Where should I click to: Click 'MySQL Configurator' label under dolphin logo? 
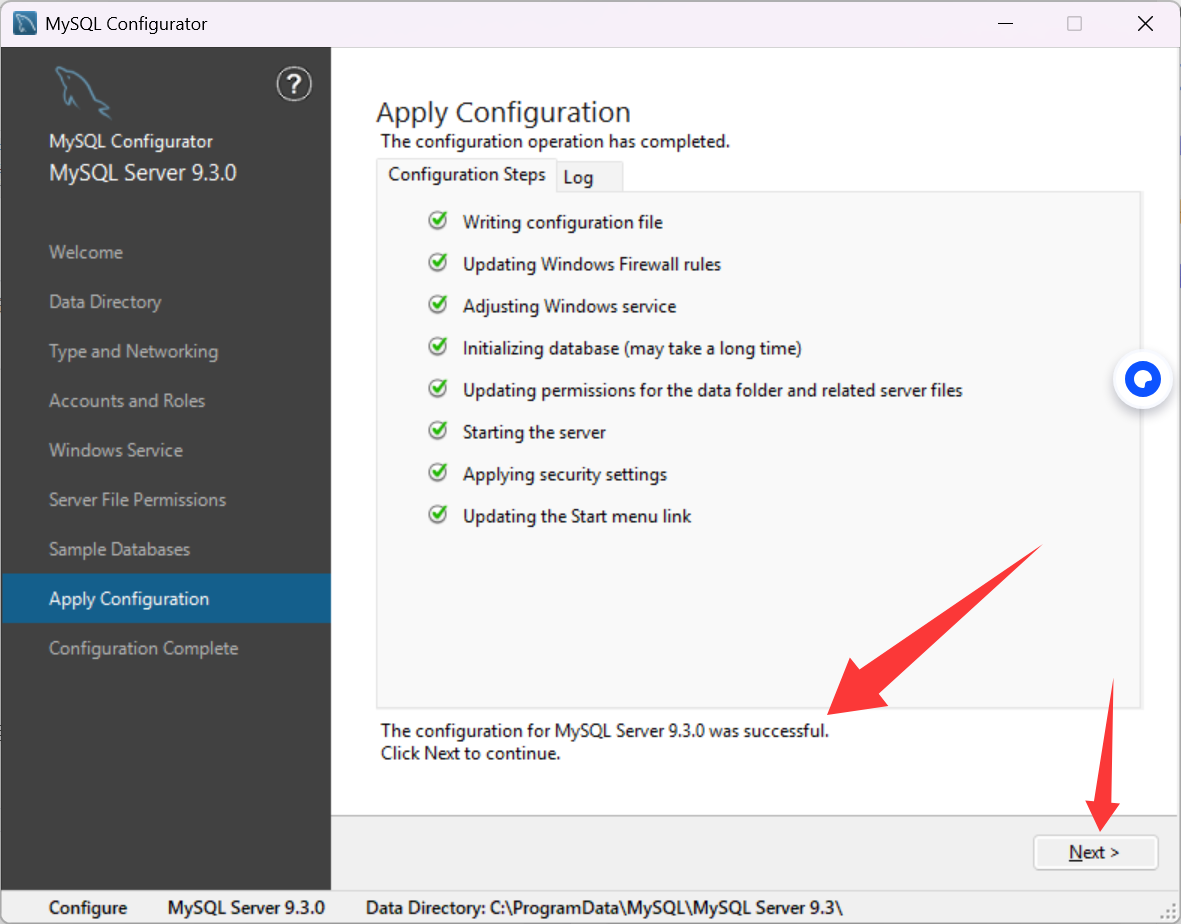[x=130, y=142]
